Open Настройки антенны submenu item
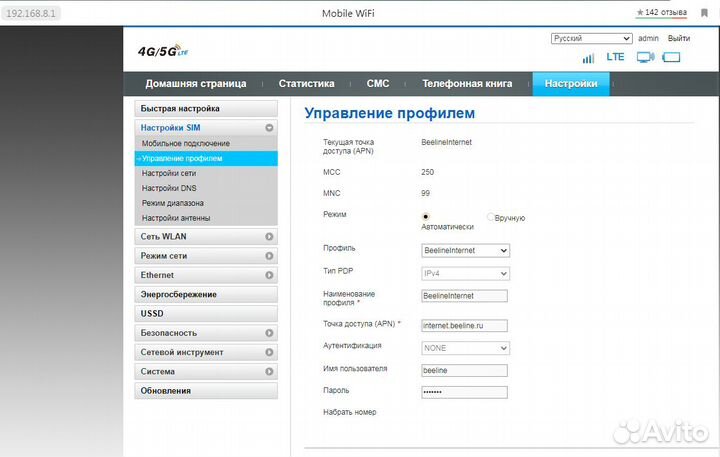Screen dimensions: 720x457 tap(206, 218)
